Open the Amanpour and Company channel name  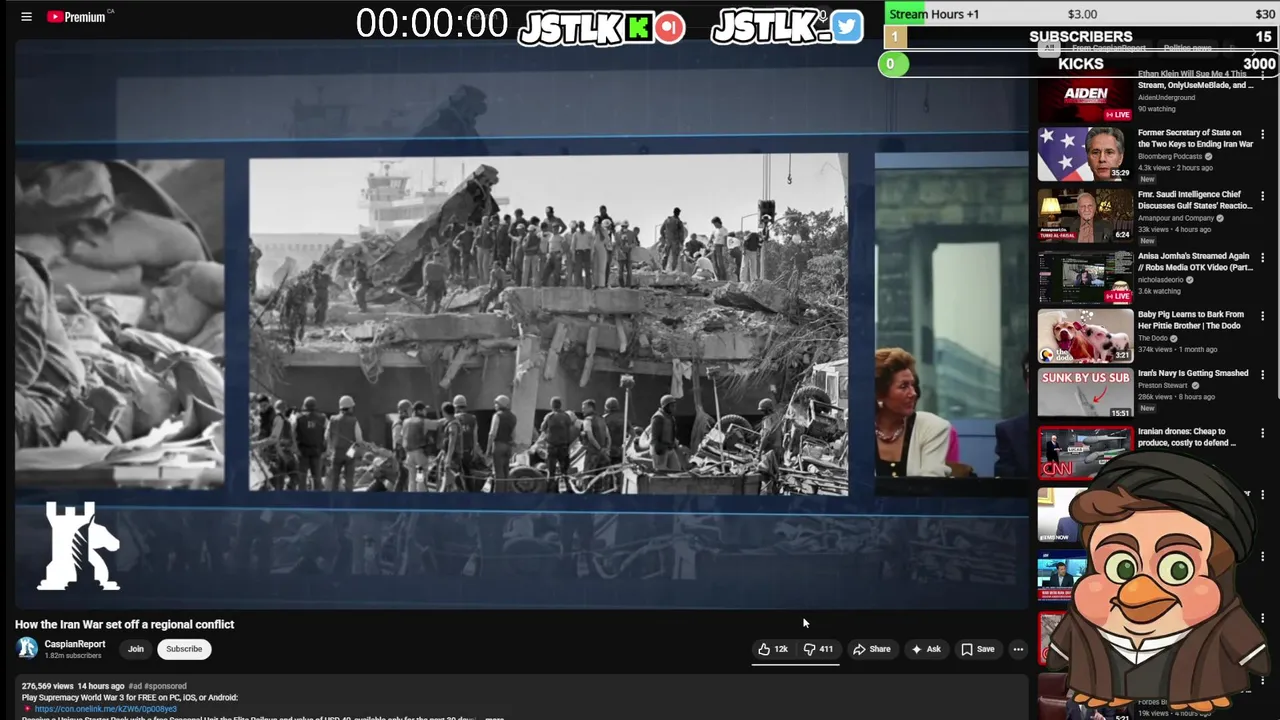coord(1175,218)
